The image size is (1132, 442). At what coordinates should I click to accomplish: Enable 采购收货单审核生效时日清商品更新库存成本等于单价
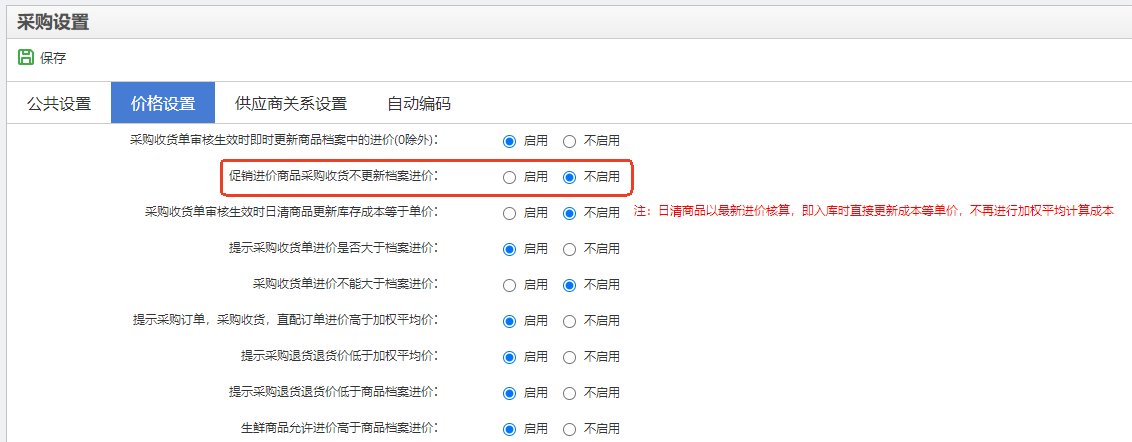510,213
